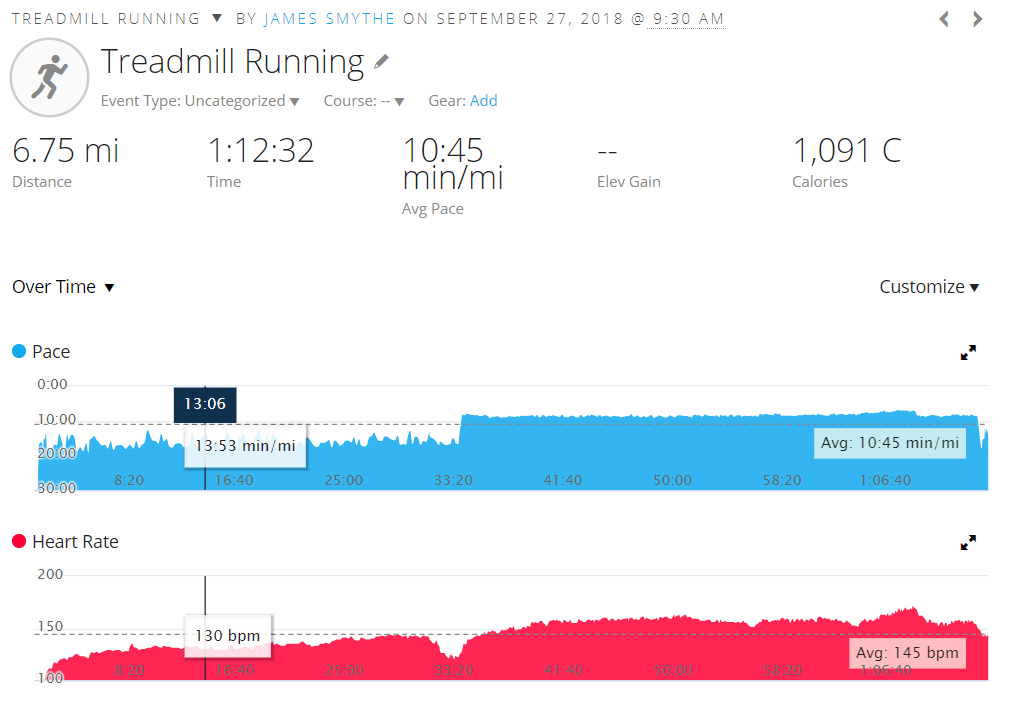Click the 6.75 mi distance value

(65, 151)
